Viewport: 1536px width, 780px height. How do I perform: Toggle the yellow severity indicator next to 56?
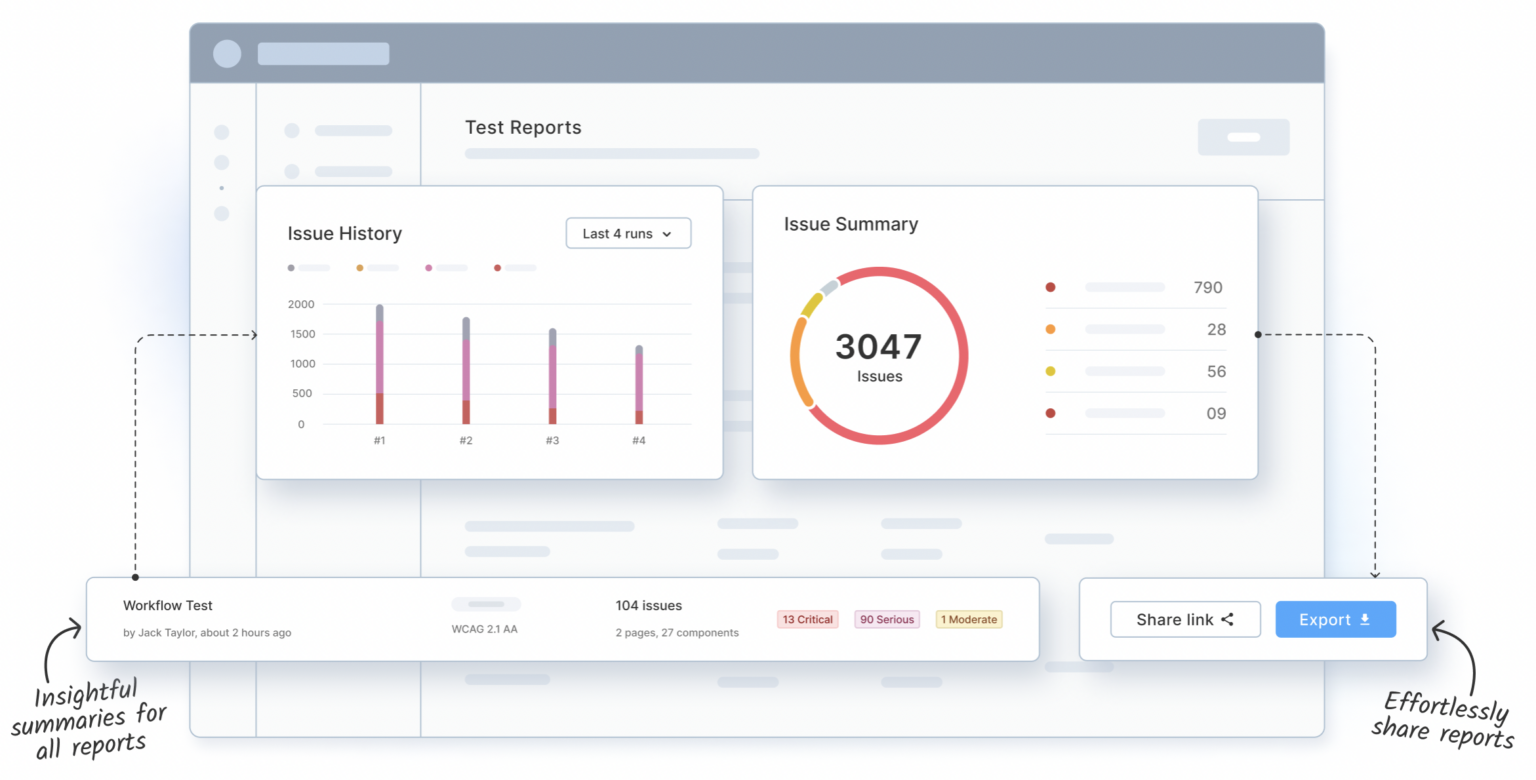coord(1051,371)
